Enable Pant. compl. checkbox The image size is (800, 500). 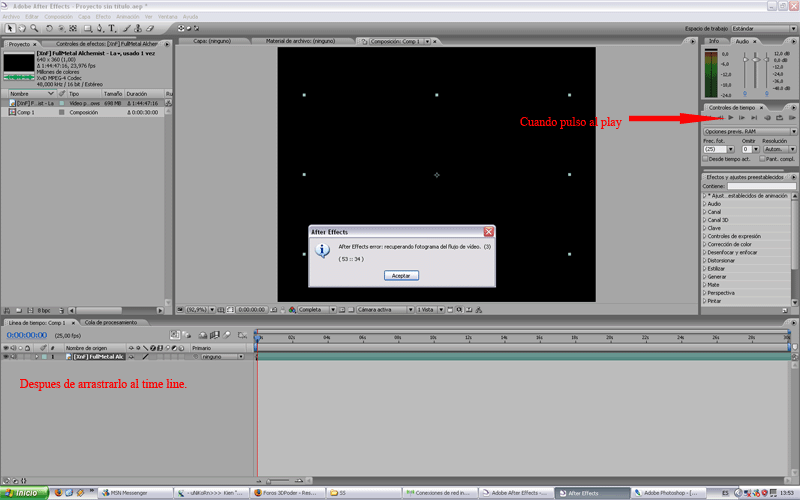pyautogui.click(x=762, y=159)
